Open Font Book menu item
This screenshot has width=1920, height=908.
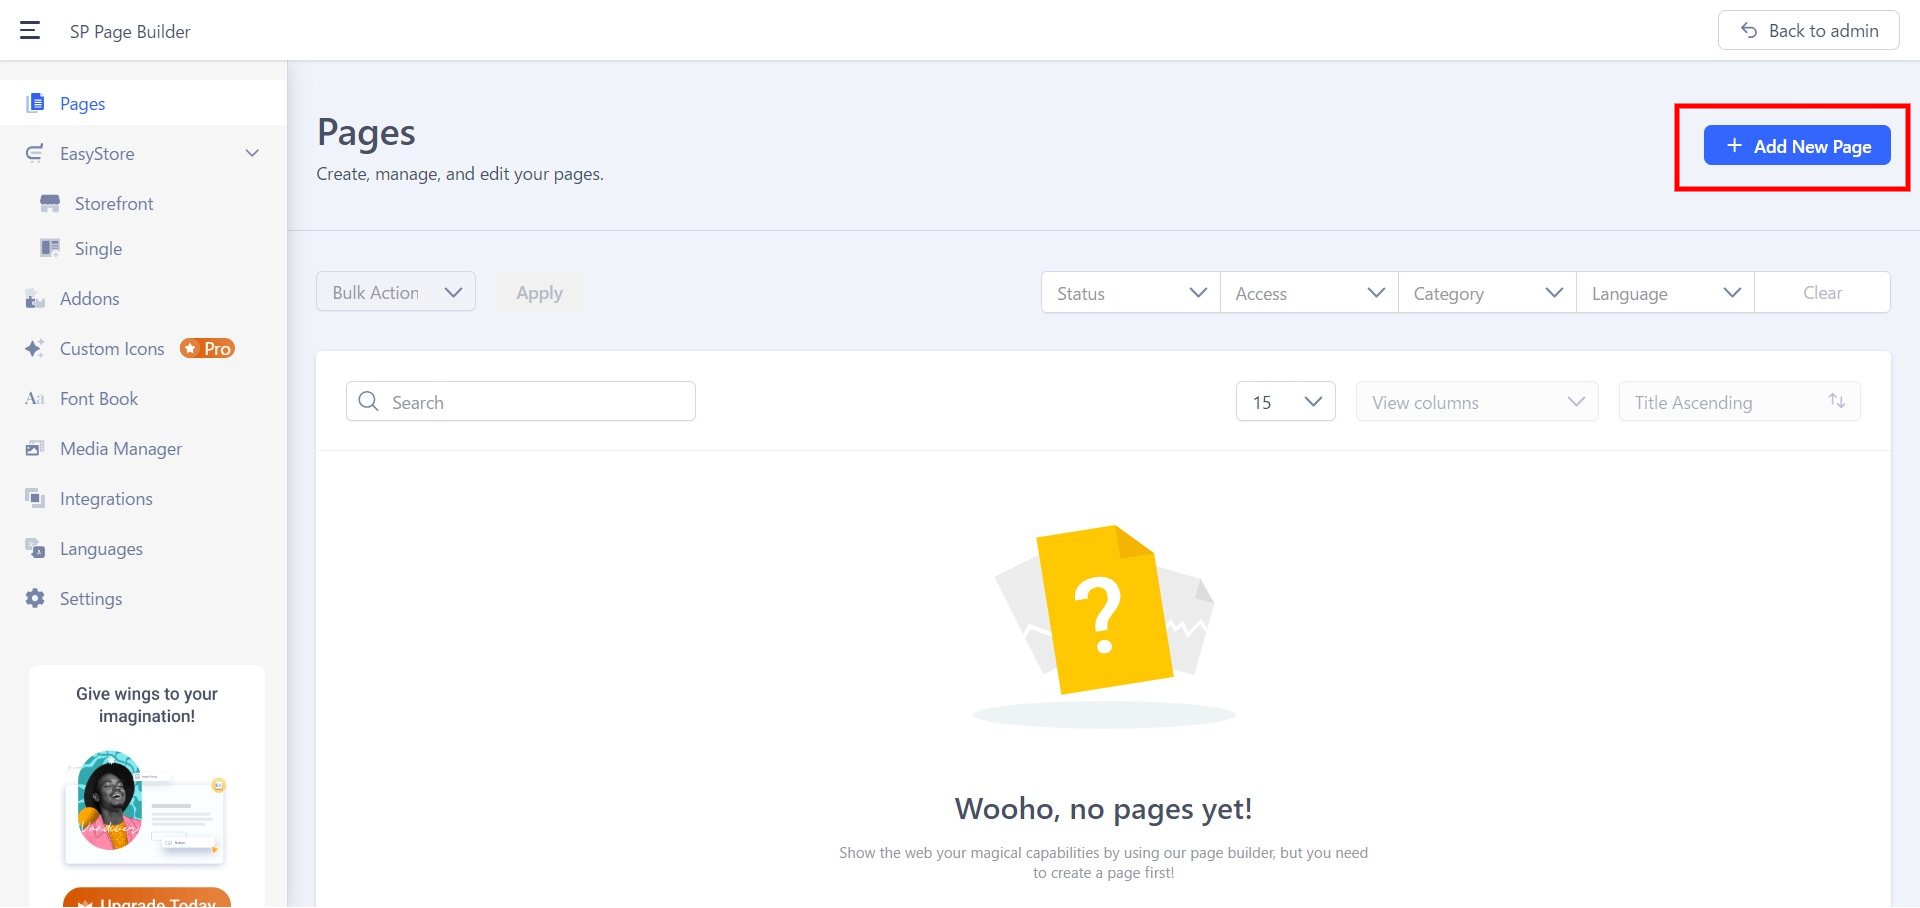pyautogui.click(x=99, y=399)
